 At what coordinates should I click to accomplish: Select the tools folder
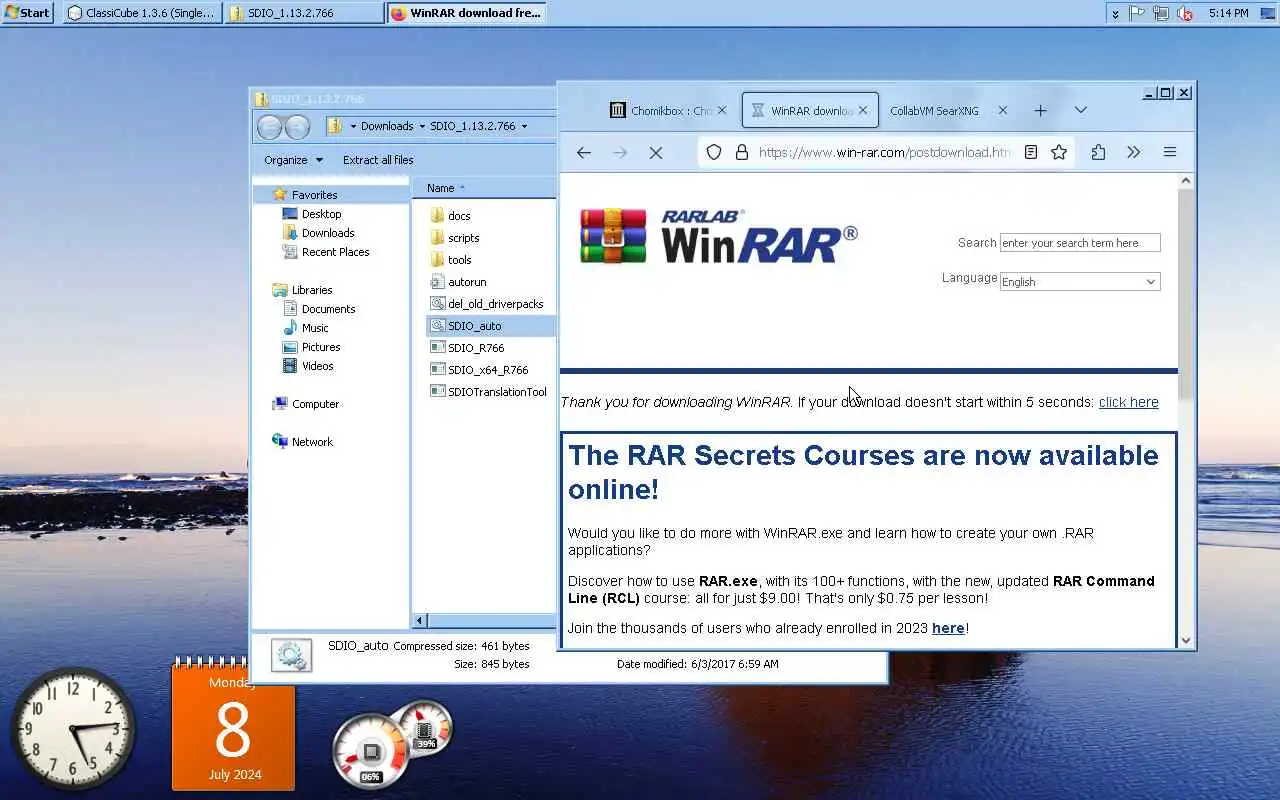click(459, 260)
